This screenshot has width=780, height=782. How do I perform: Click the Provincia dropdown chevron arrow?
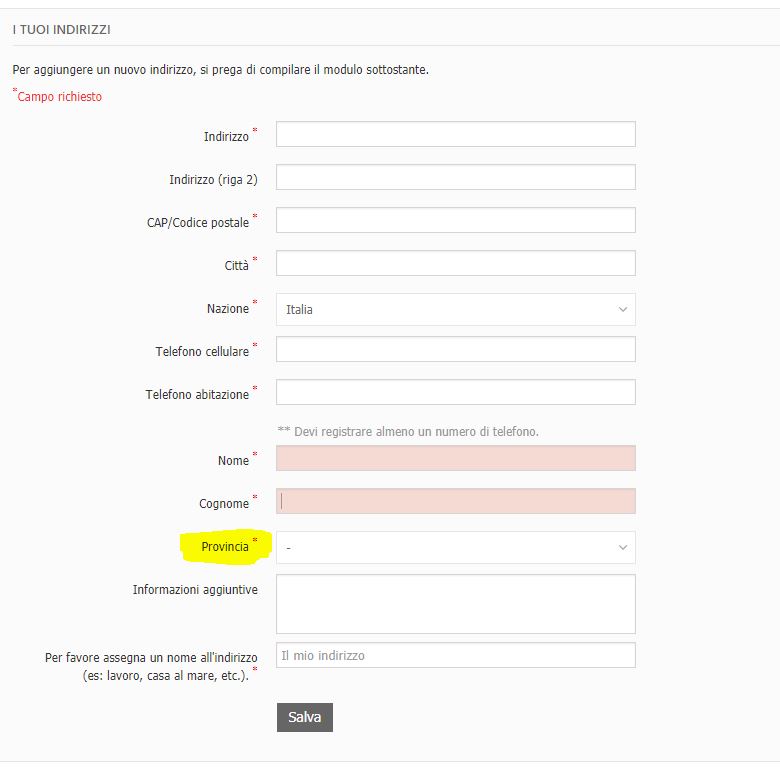pyautogui.click(x=623, y=548)
